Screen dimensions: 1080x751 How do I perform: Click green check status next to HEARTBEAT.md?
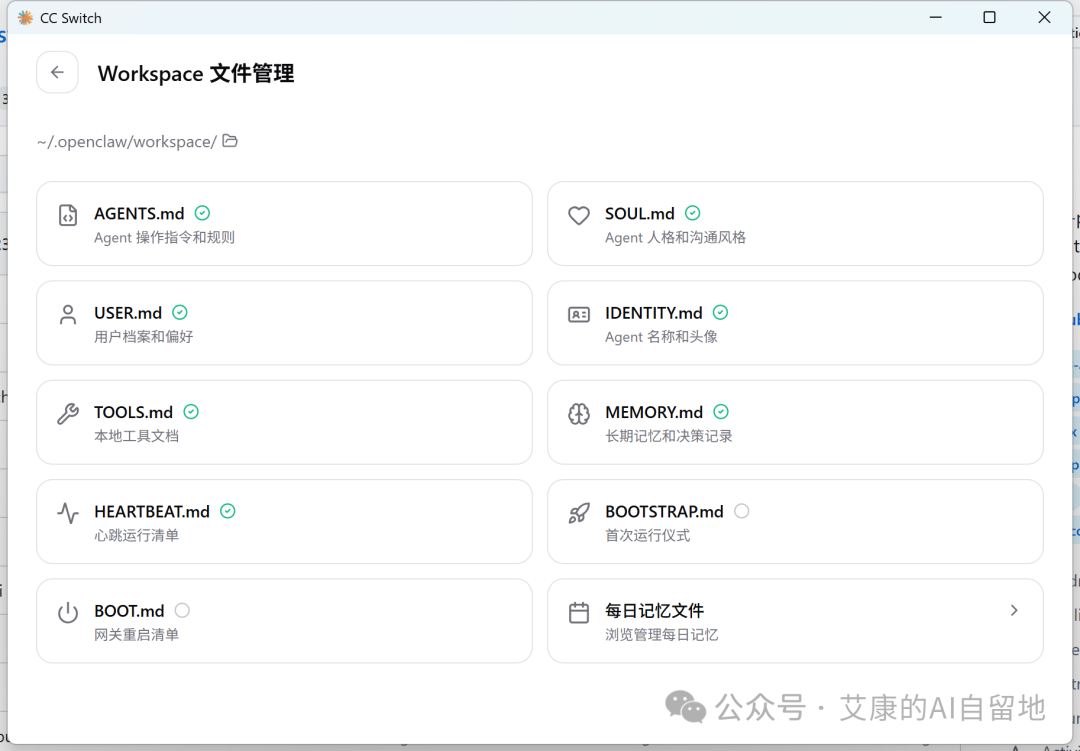228,511
